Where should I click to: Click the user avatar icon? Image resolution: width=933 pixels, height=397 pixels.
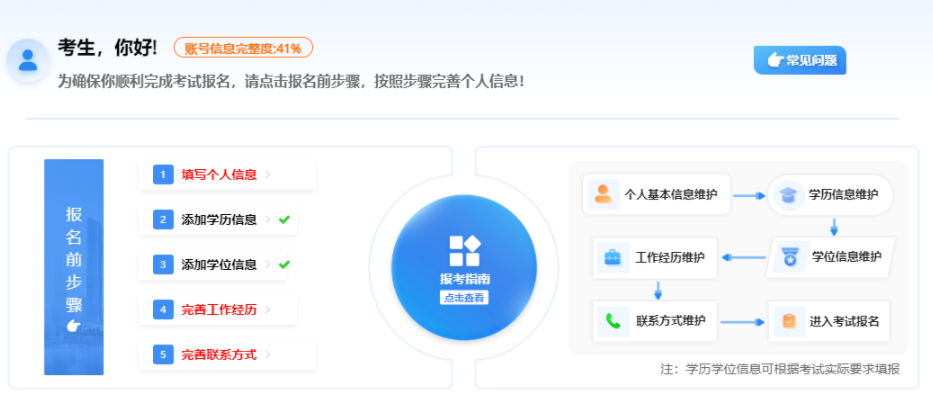click(27, 60)
